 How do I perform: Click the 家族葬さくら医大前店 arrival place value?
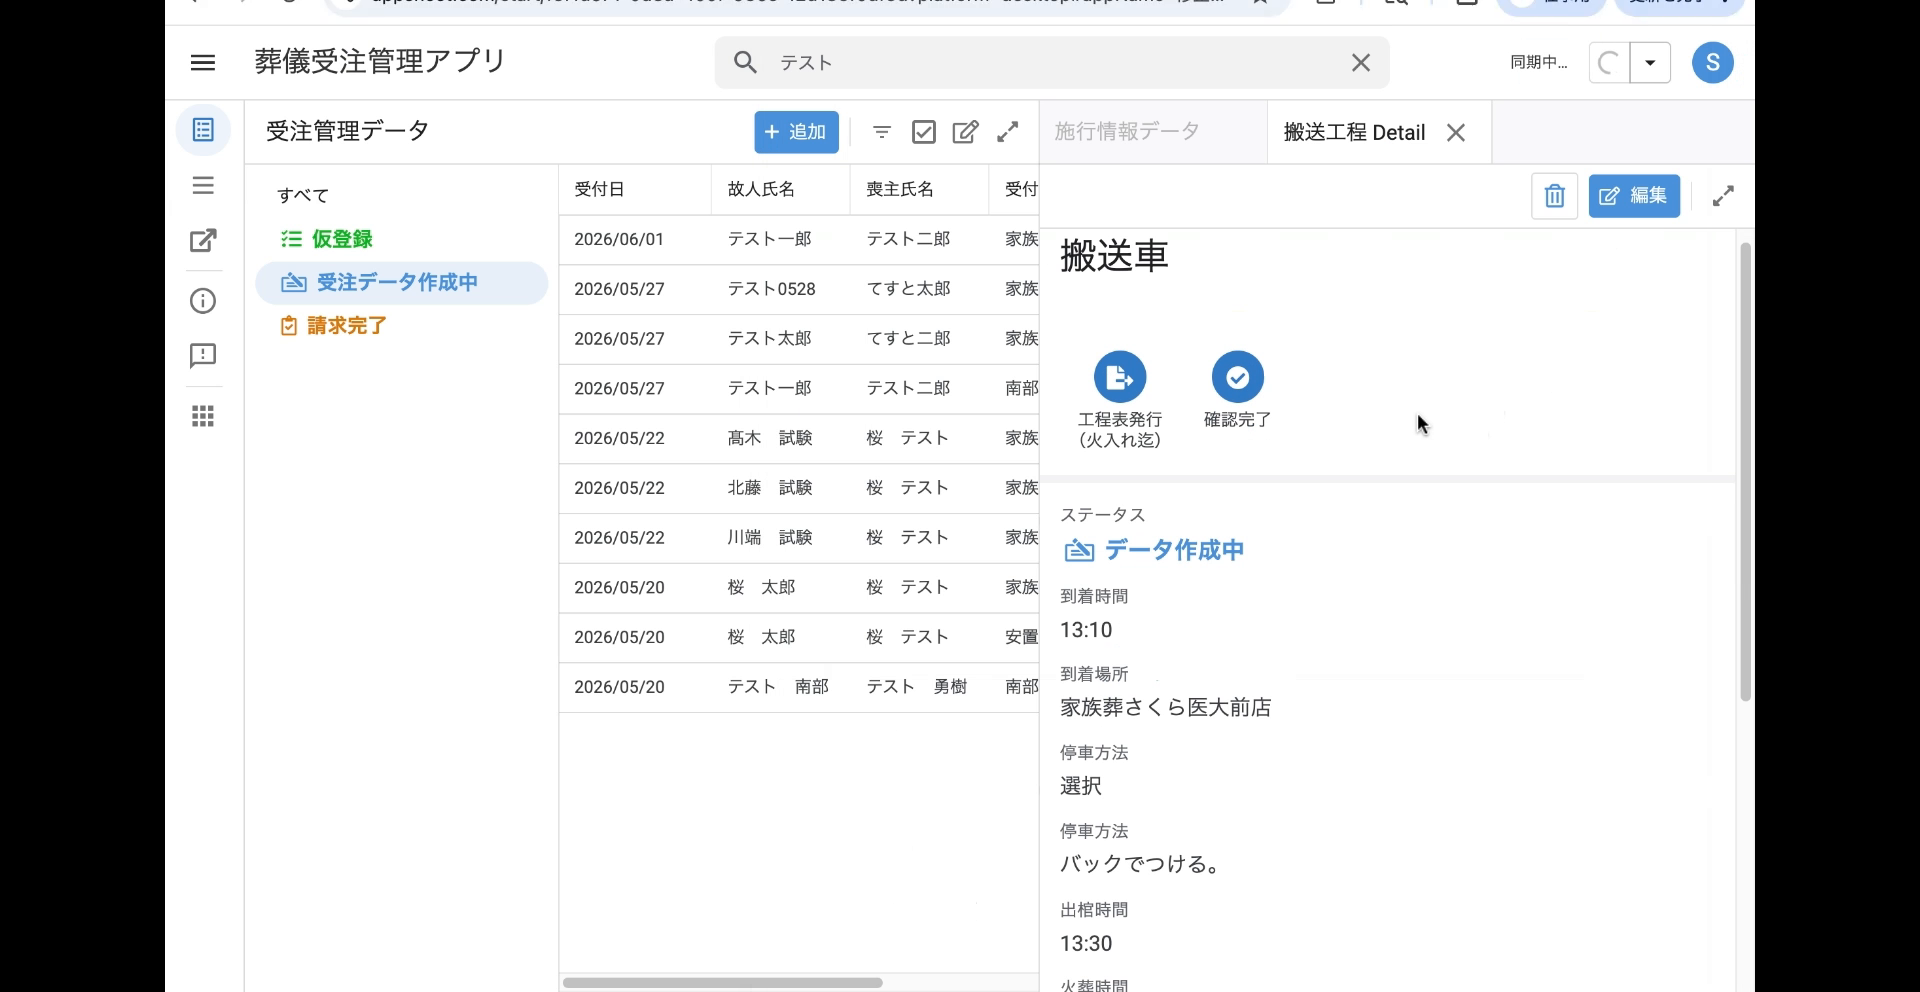1166,708
